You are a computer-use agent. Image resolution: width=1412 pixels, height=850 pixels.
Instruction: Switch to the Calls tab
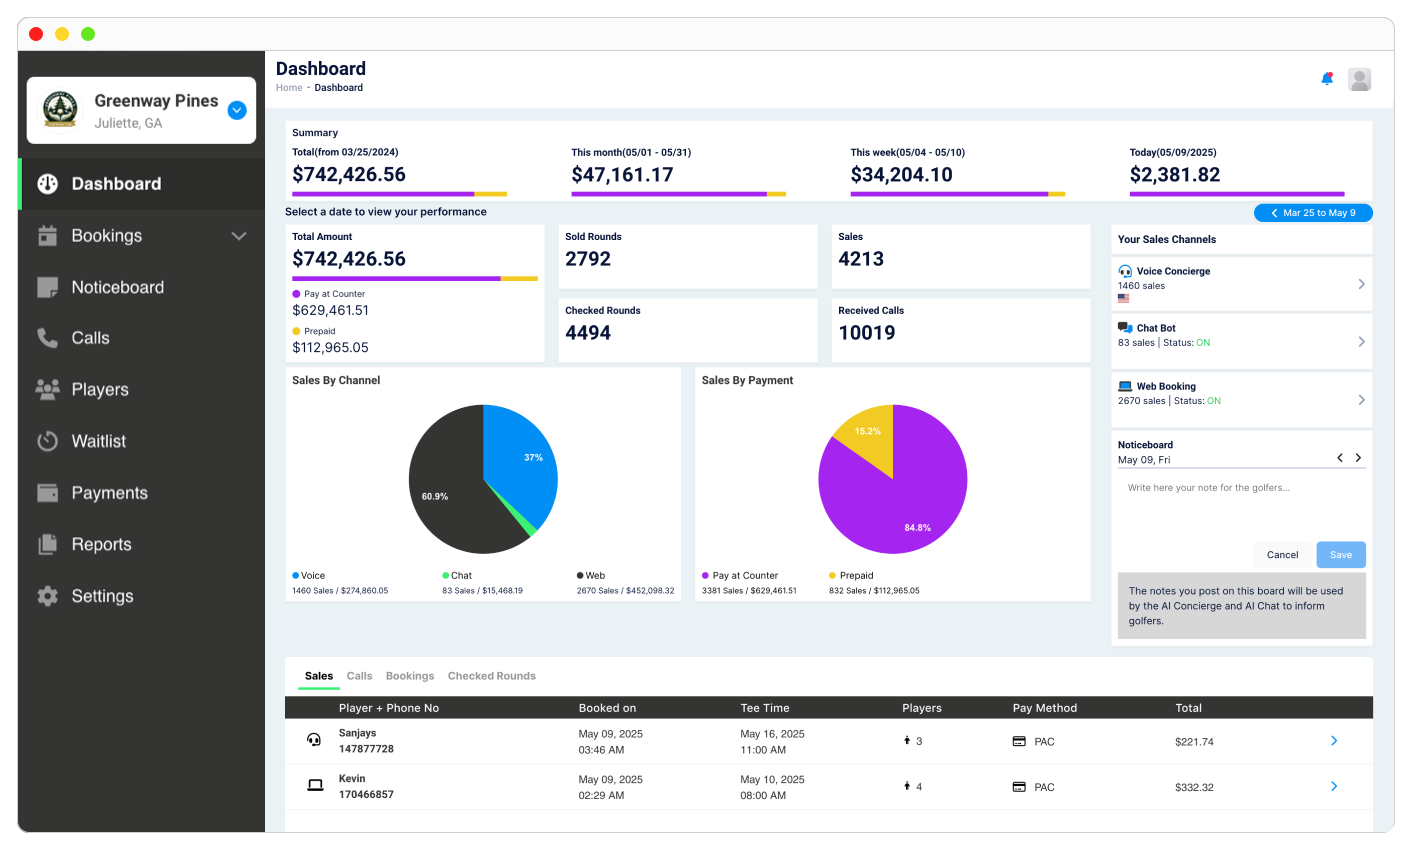(x=359, y=676)
